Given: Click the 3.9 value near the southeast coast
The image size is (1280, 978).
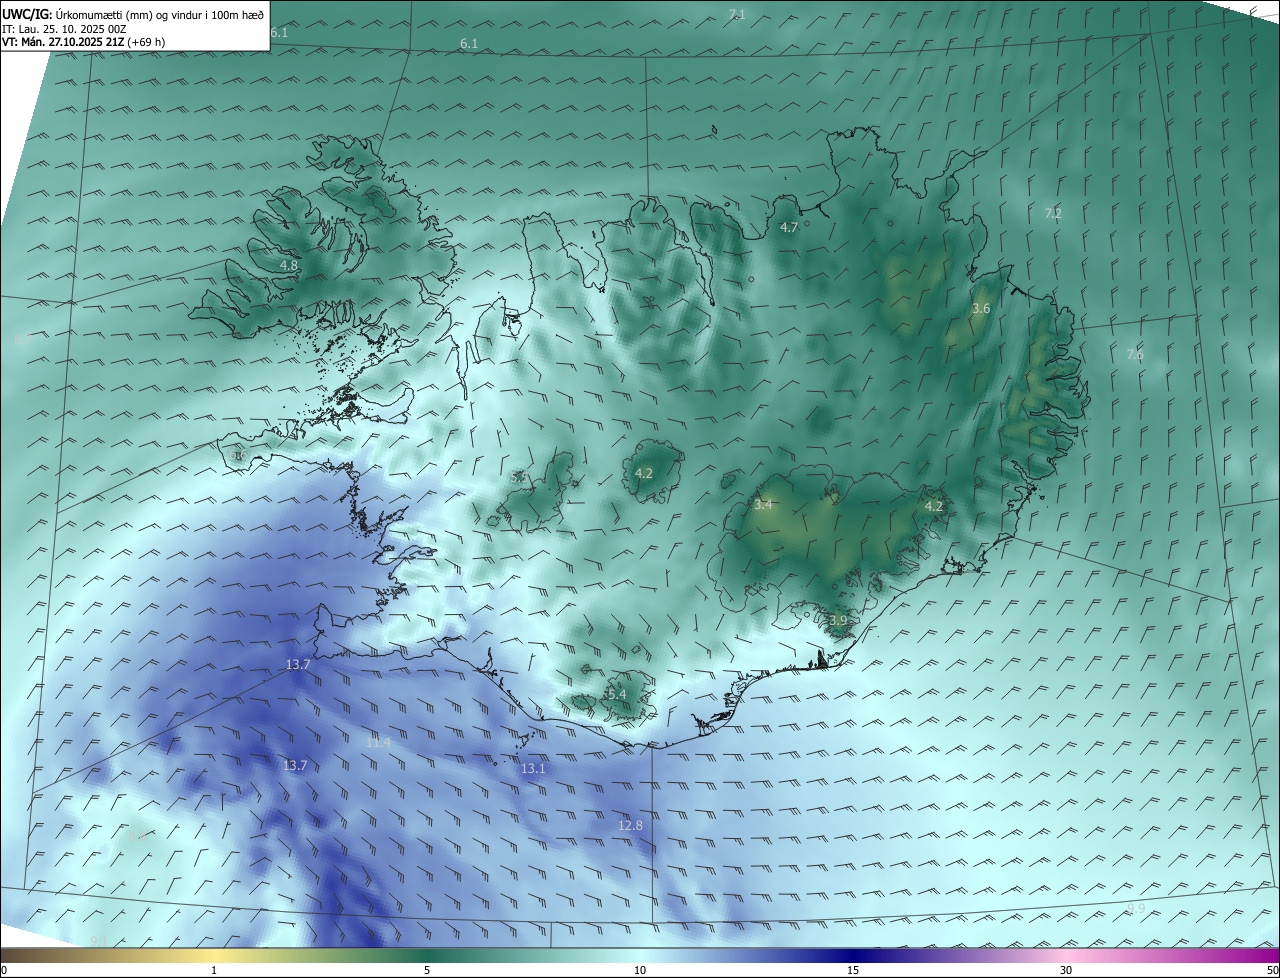Looking at the screenshot, I should pyautogui.click(x=838, y=621).
